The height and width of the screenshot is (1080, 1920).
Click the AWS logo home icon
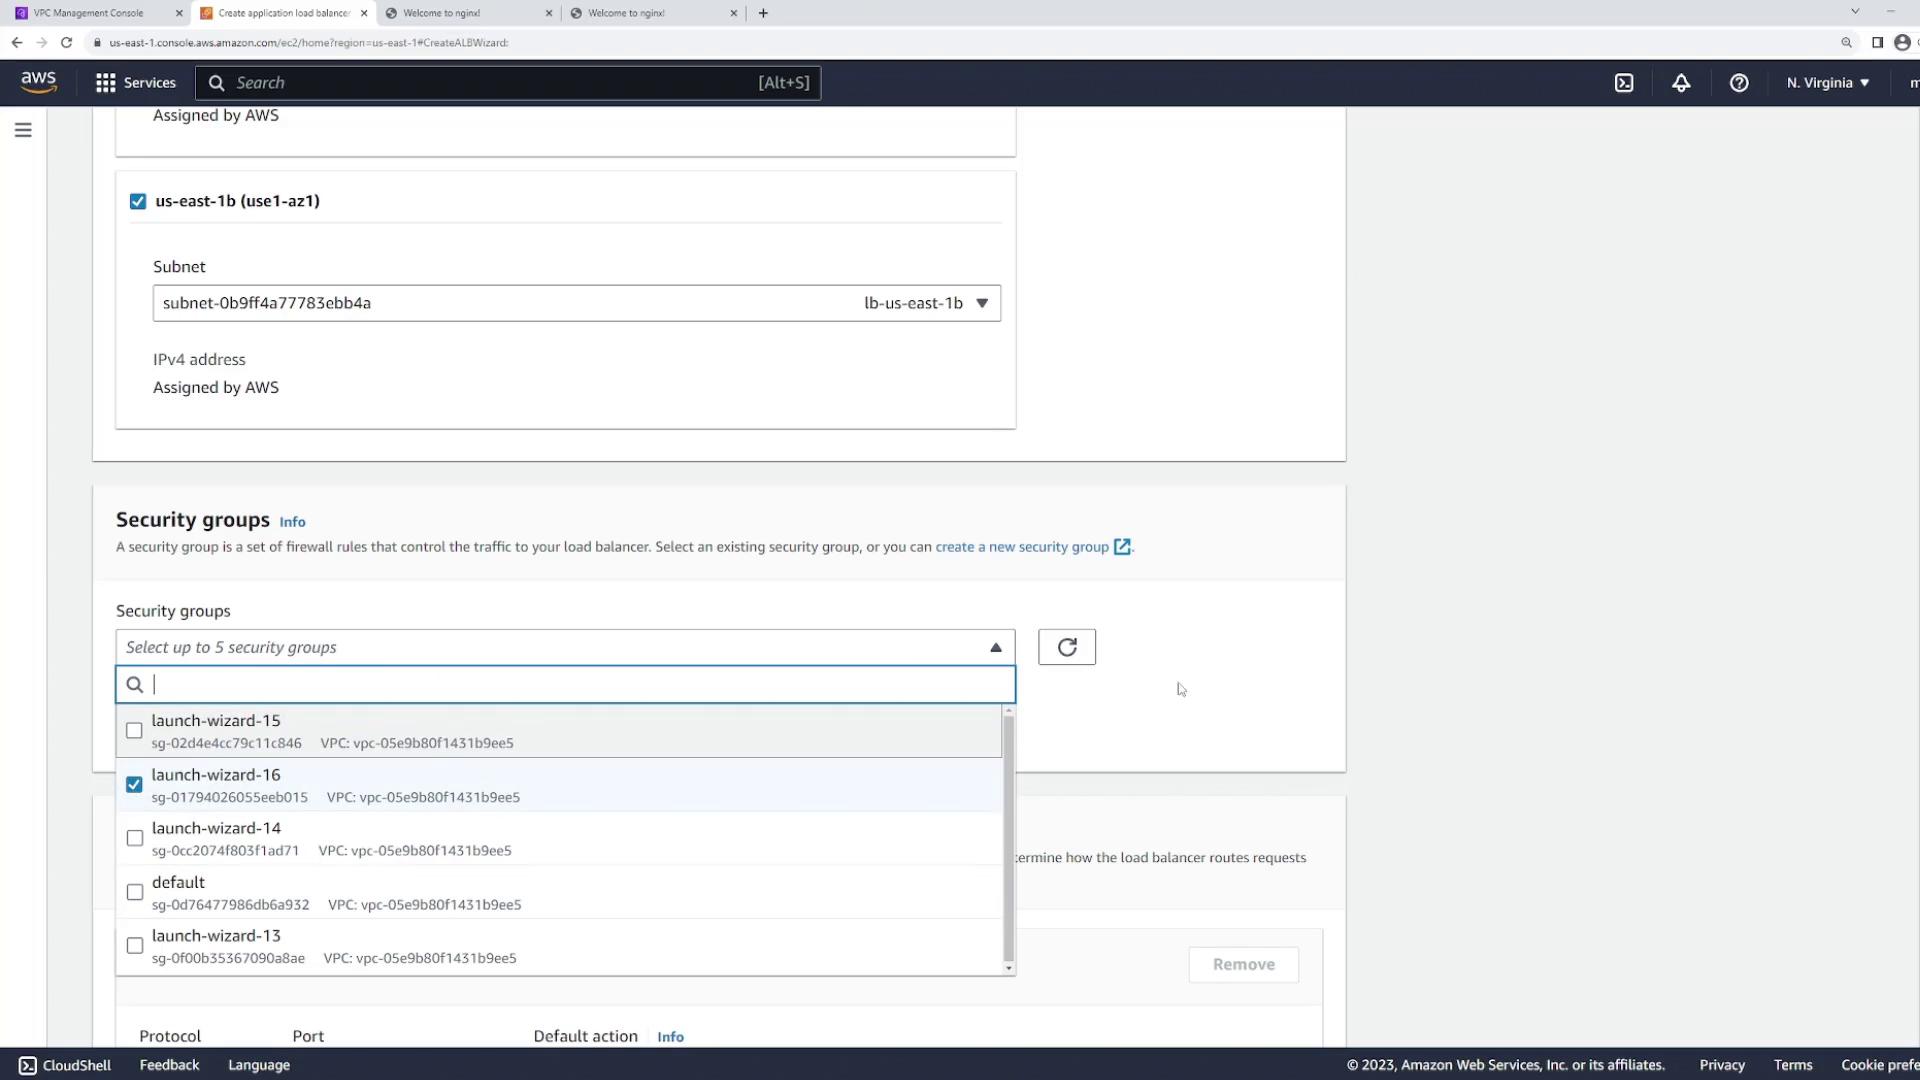coord(39,82)
